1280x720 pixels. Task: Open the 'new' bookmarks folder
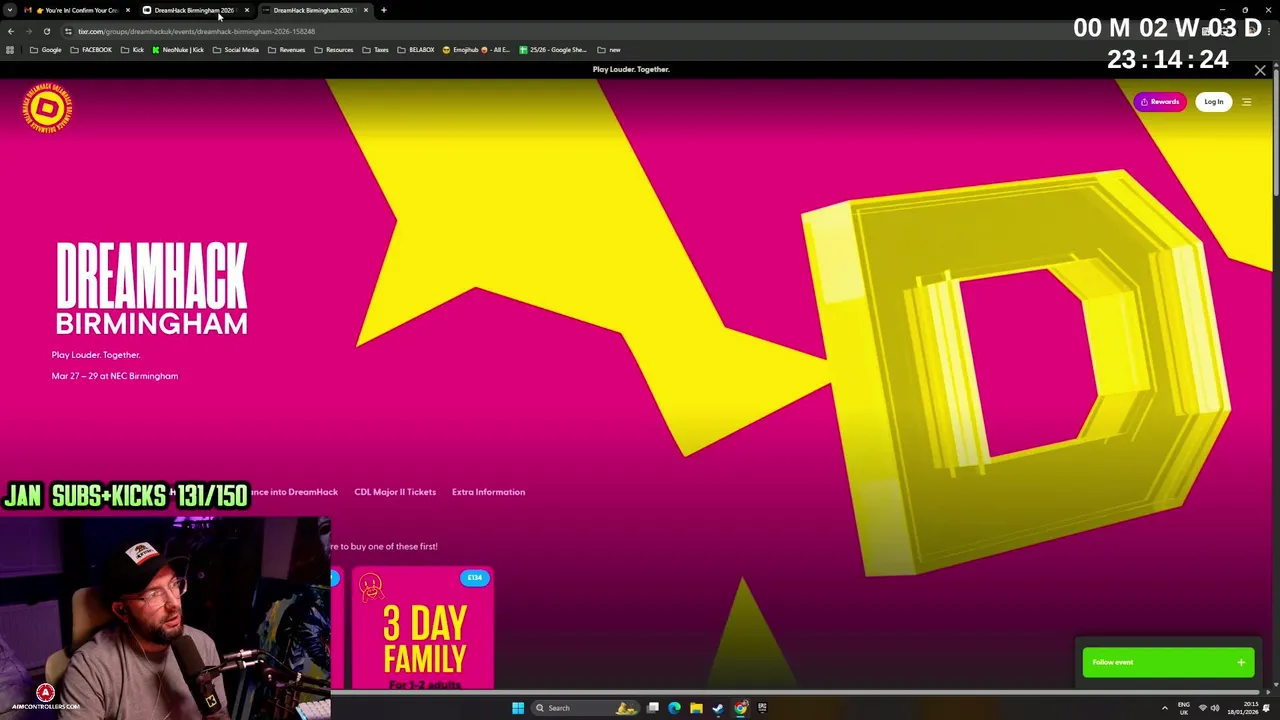[609, 50]
